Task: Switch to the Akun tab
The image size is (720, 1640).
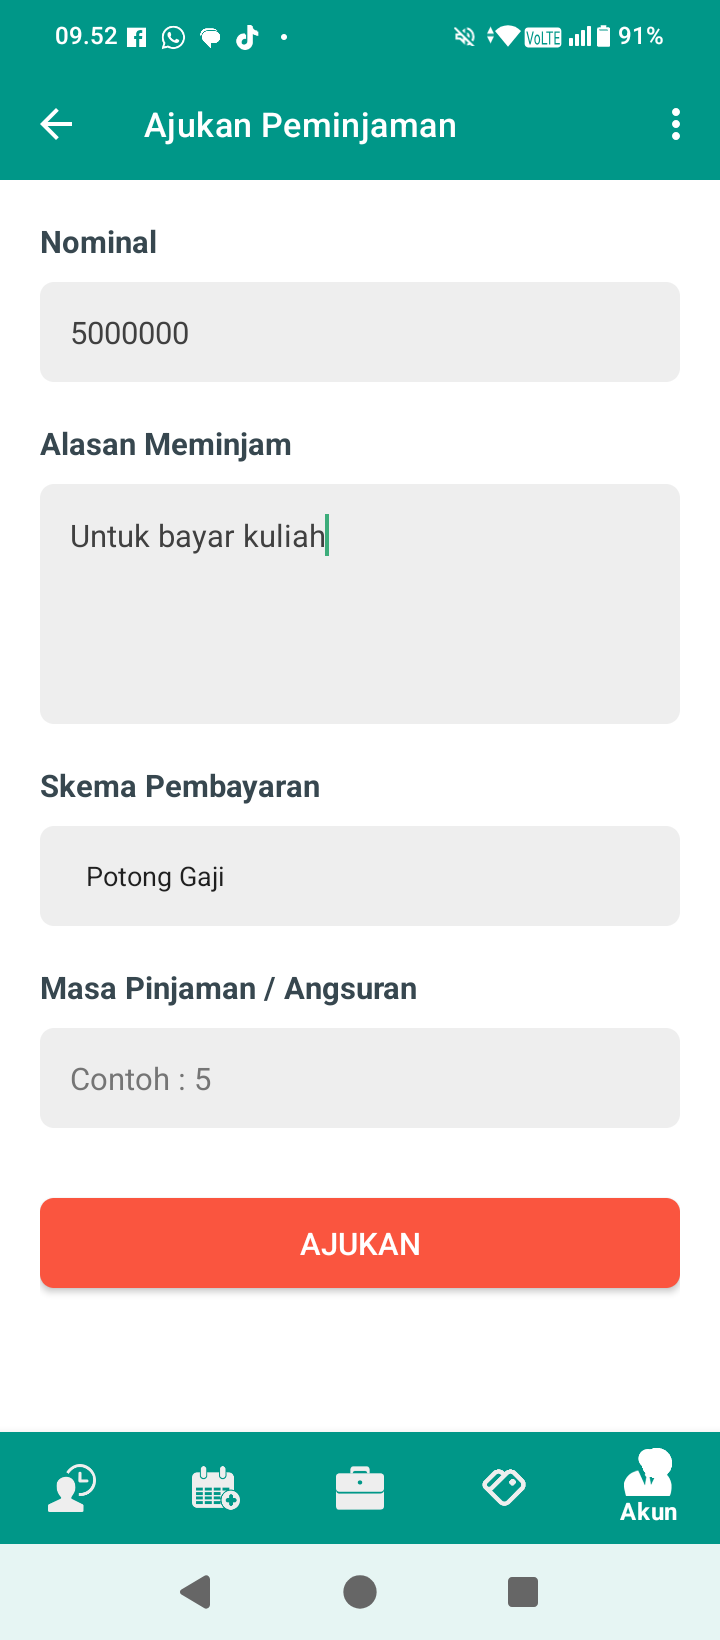Action: [x=648, y=1487]
